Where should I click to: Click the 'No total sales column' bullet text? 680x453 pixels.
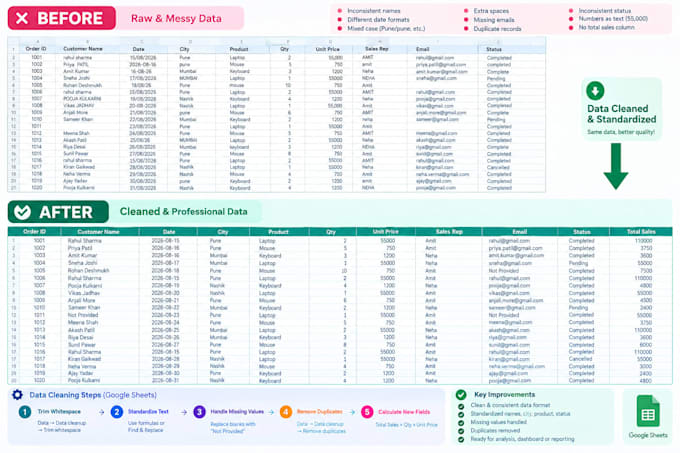[606, 27]
